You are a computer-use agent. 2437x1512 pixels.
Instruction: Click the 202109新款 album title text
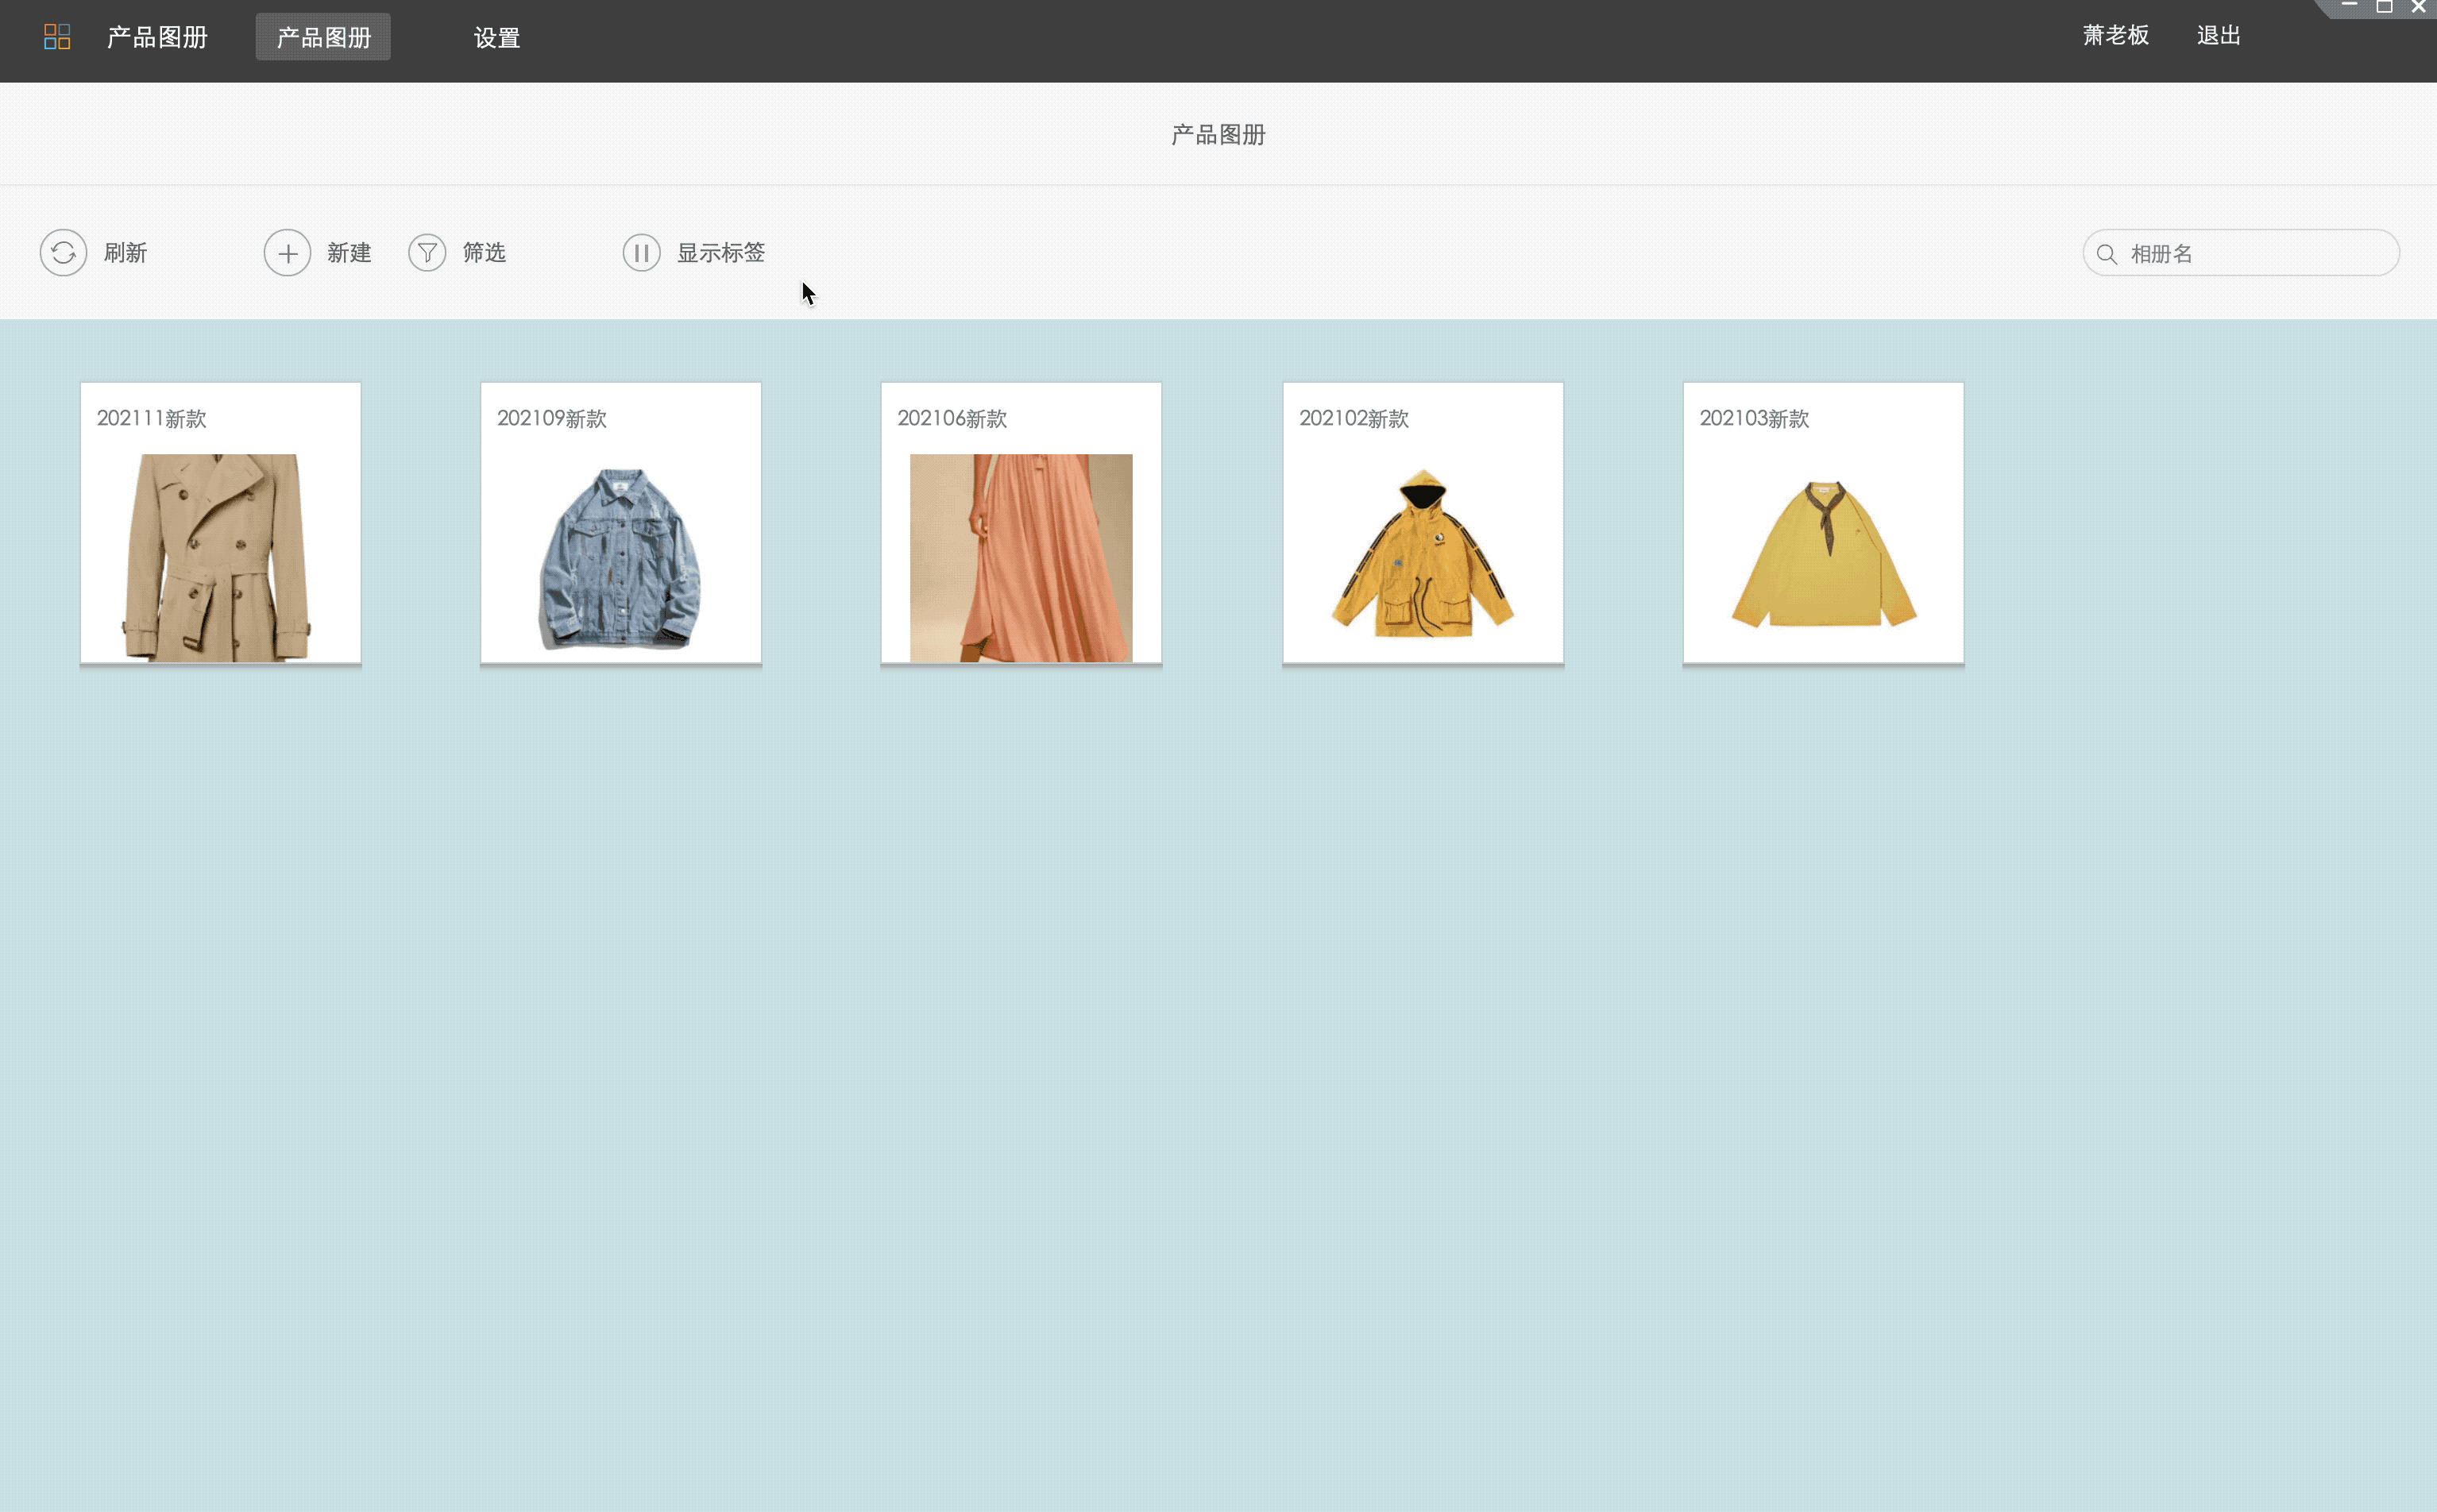(552, 419)
